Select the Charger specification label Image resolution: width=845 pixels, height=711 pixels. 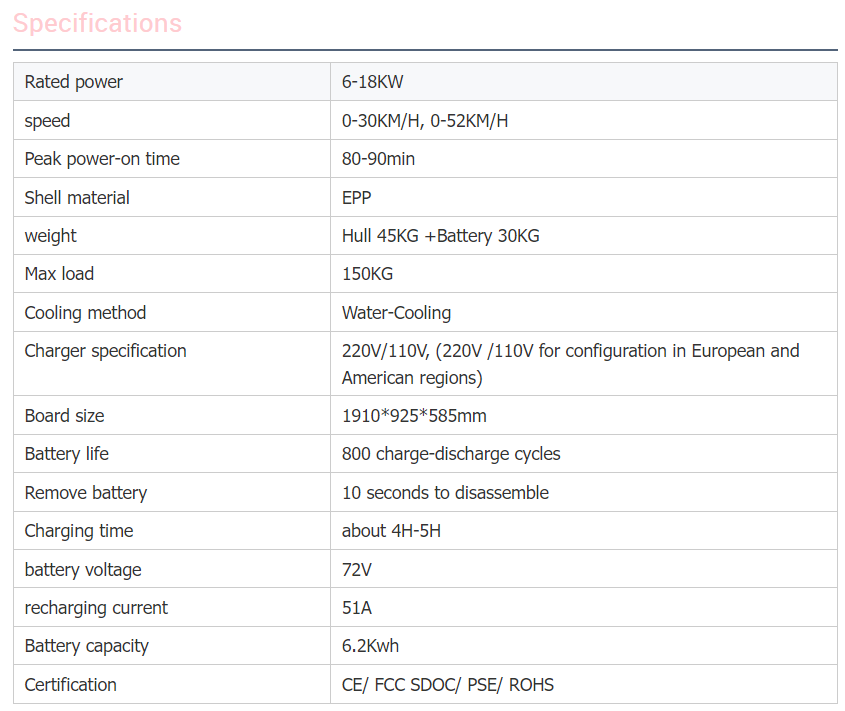coord(105,351)
